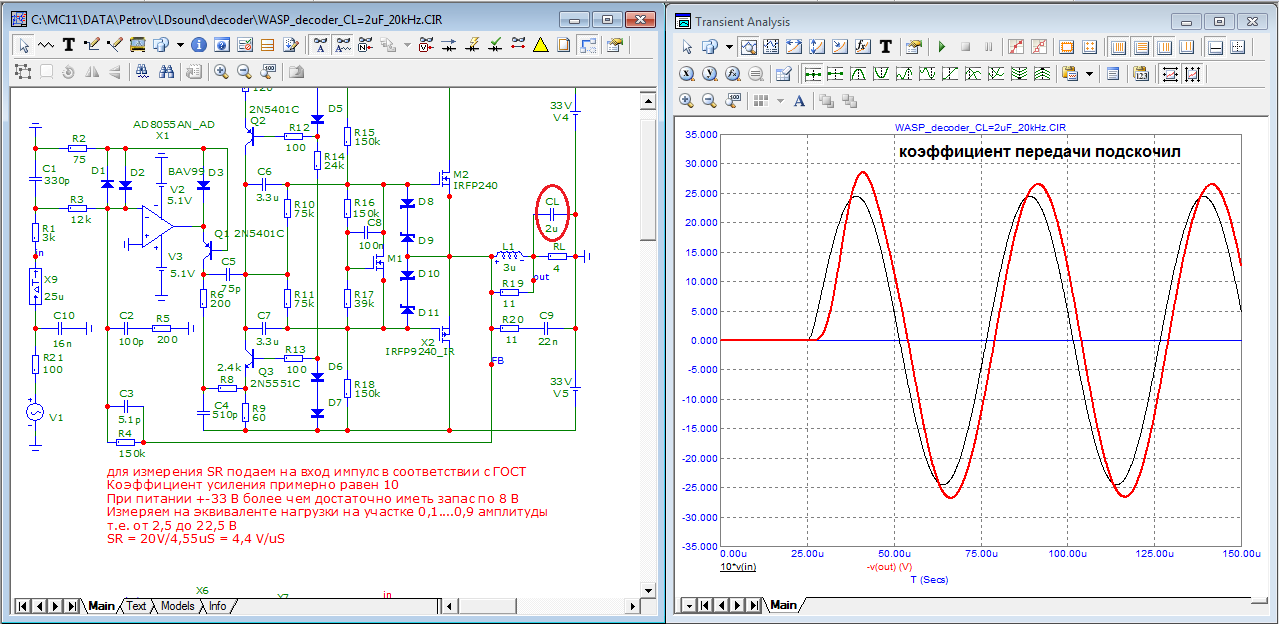Zoom out in Transient Analysis window
Viewport: 1279px width, 624px height.
click(710, 100)
